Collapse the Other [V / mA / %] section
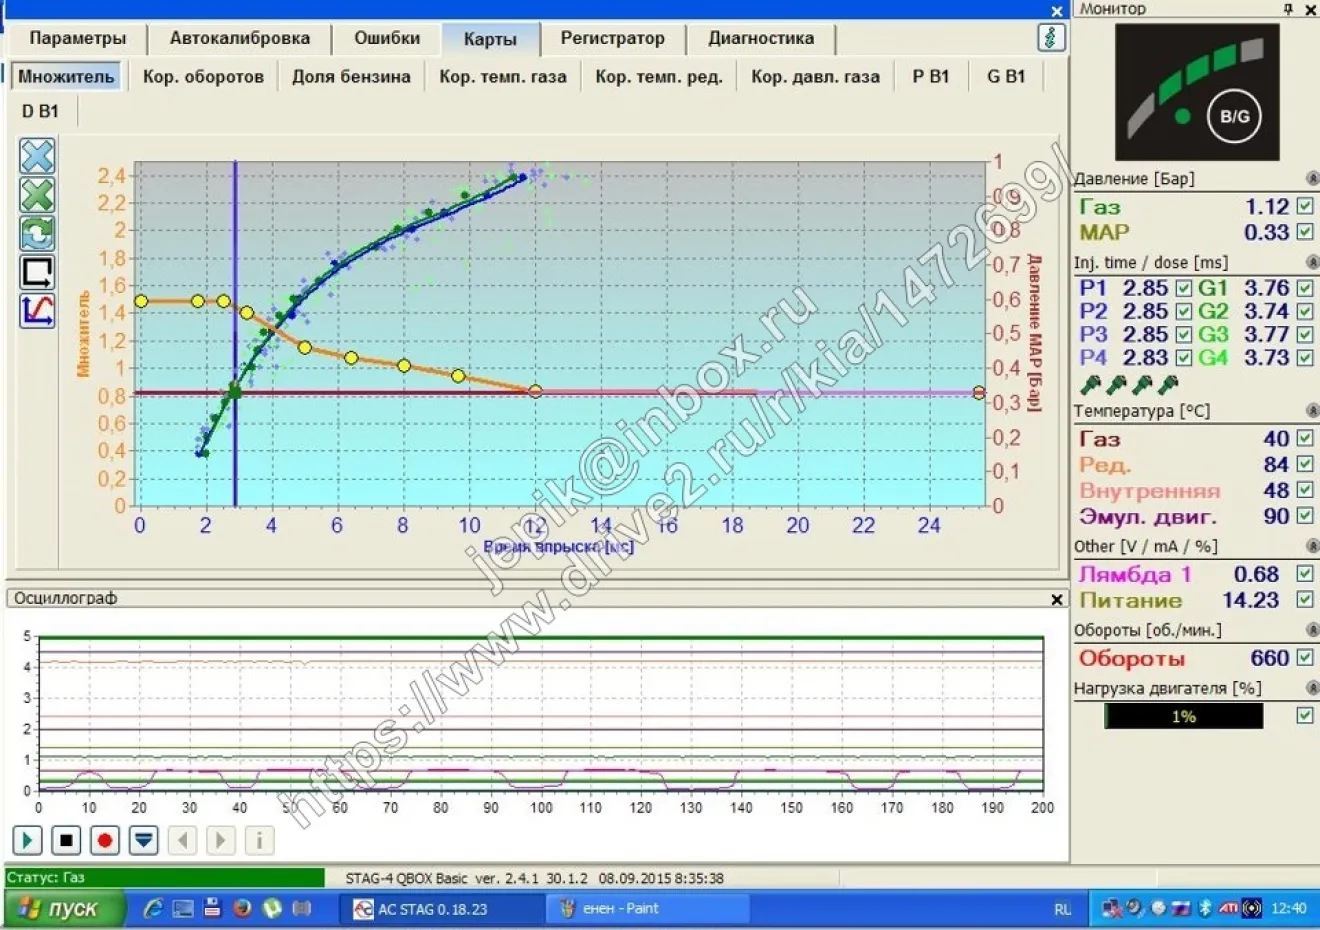1320x930 pixels. click(1312, 546)
